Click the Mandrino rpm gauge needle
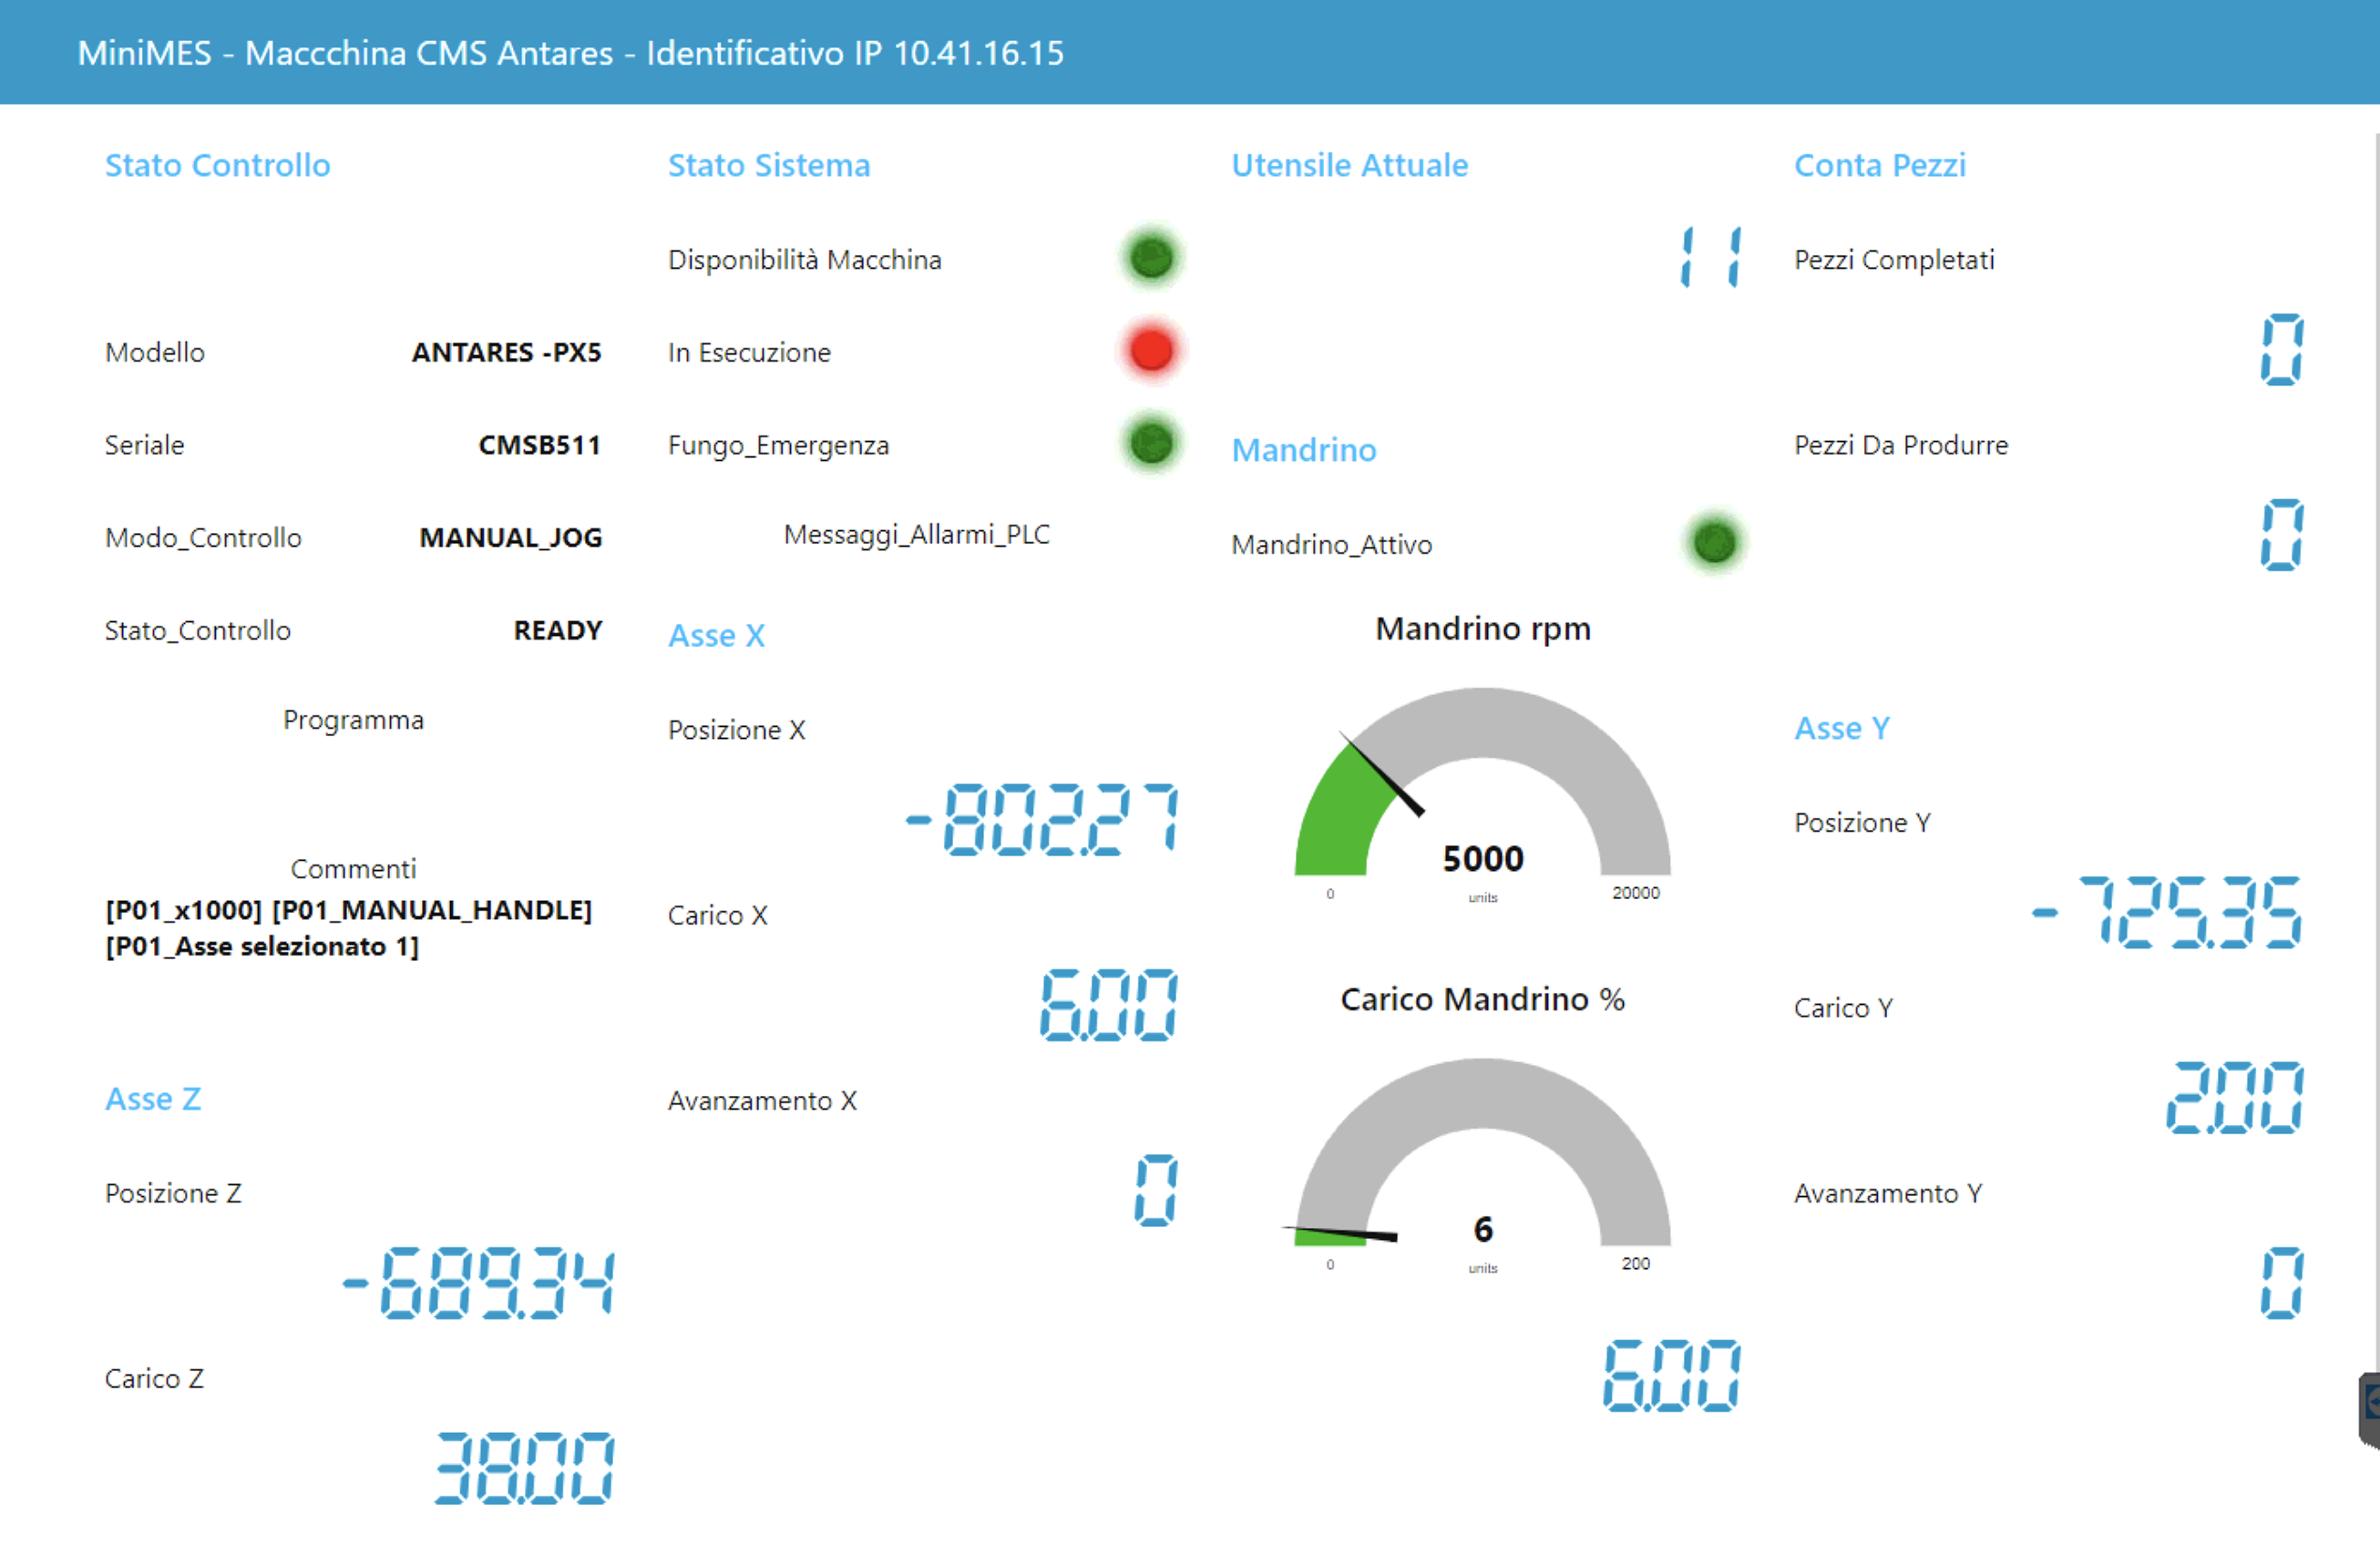Viewport: 2380px width, 1545px height. pyautogui.click(x=1381, y=775)
